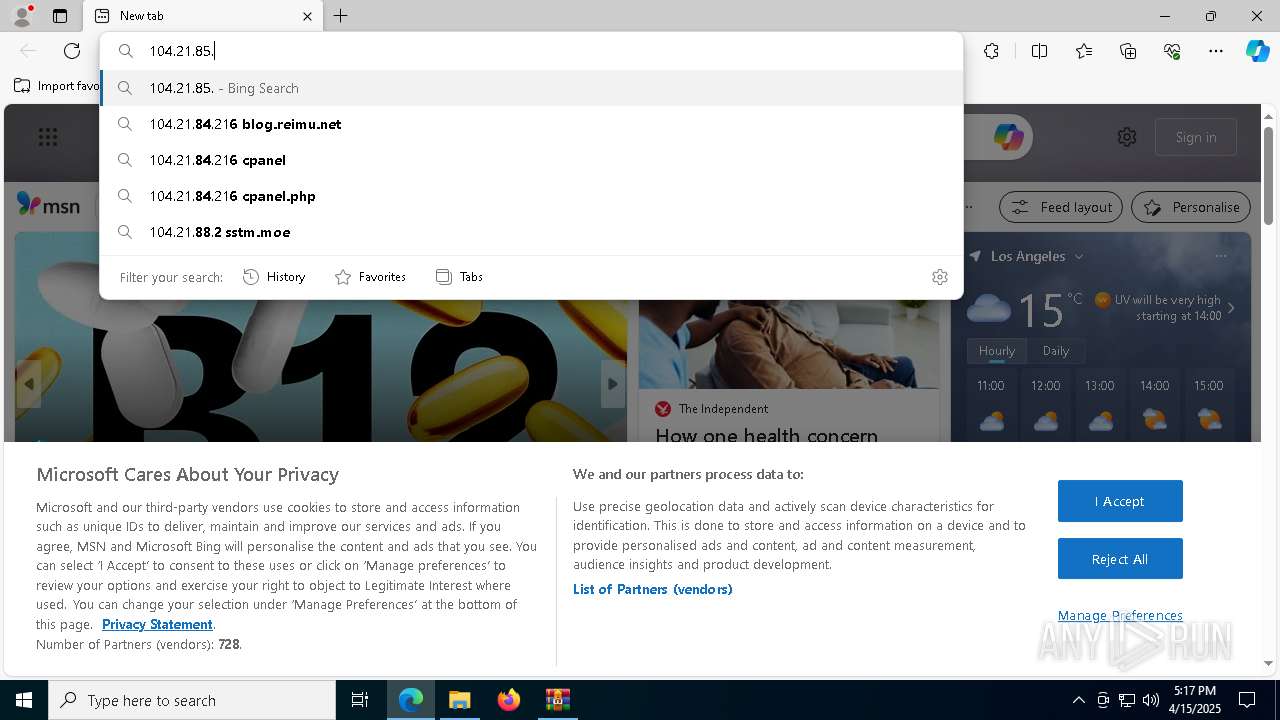Open the Collections toolbar icon
This screenshot has width=1280, height=720.
click(1128, 51)
